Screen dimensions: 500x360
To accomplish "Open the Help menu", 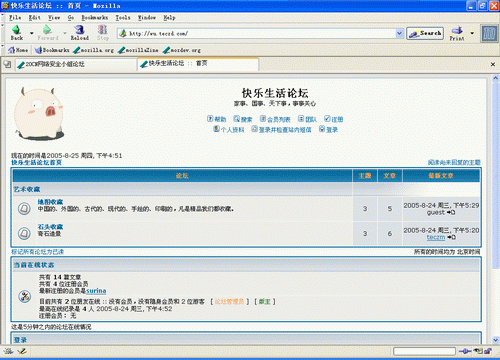I will click(169, 17).
